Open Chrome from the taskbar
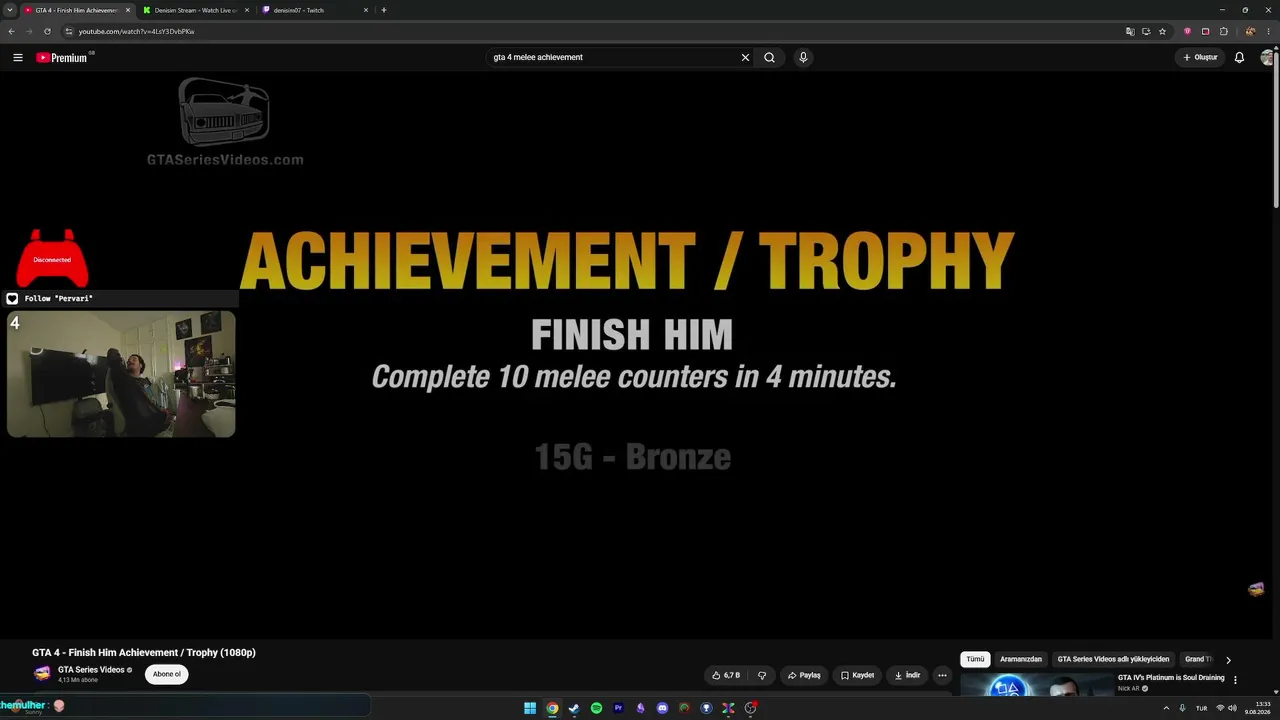This screenshot has height=720, width=1280. [552, 708]
